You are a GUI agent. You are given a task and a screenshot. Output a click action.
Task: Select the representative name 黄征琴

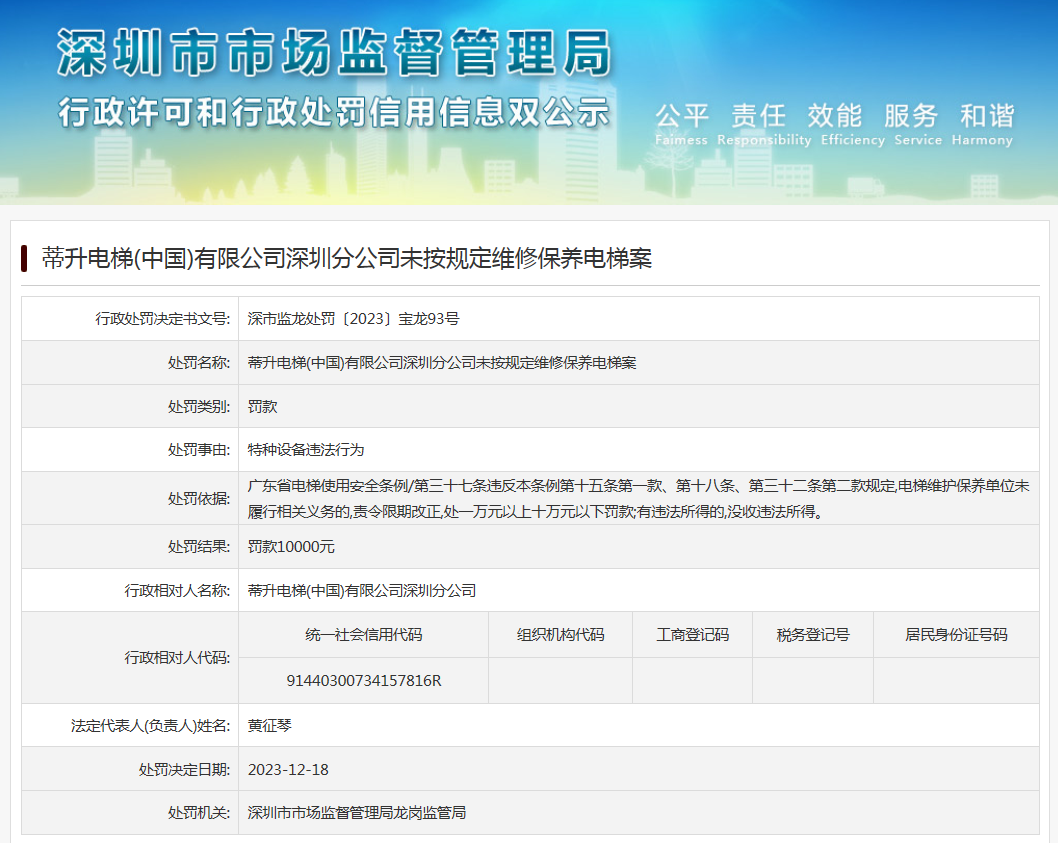click(x=269, y=726)
